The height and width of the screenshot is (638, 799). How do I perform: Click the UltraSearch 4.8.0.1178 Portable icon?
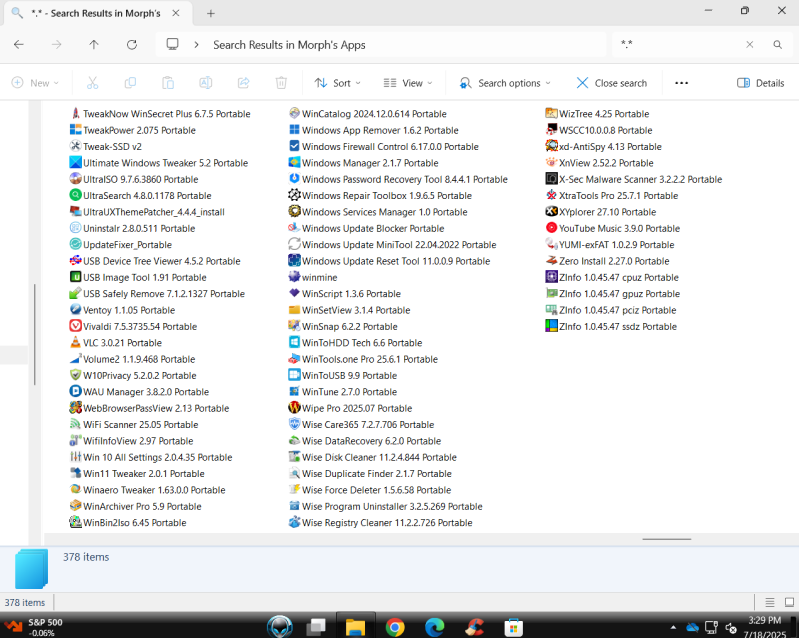pos(75,195)
